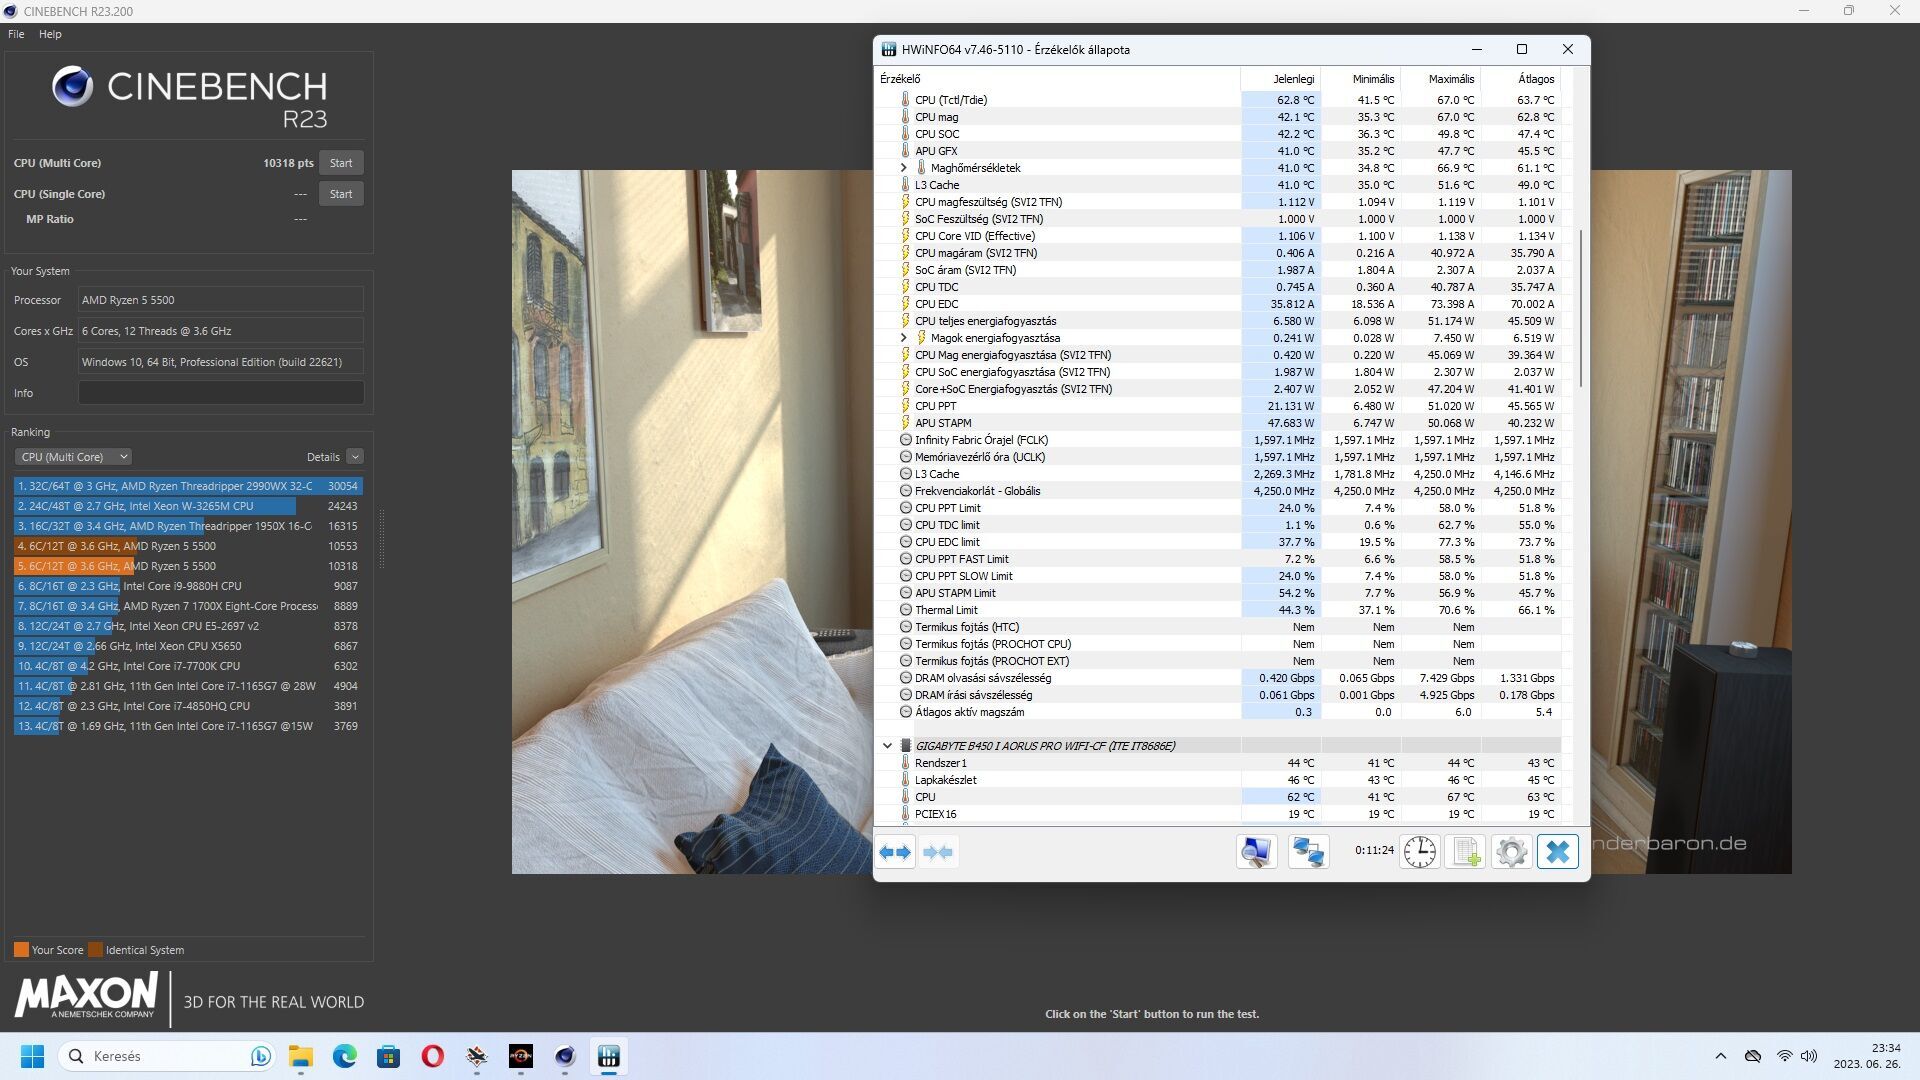Show hidden tray icons chevron
Viewport: 1920px width, 1080px height.
(x=1720, y=1056)
